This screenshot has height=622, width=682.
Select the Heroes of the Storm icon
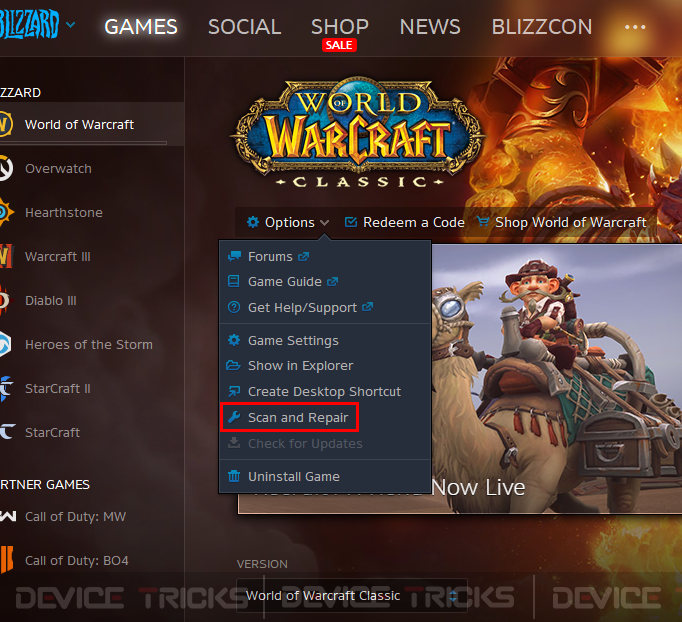(5, 344)
